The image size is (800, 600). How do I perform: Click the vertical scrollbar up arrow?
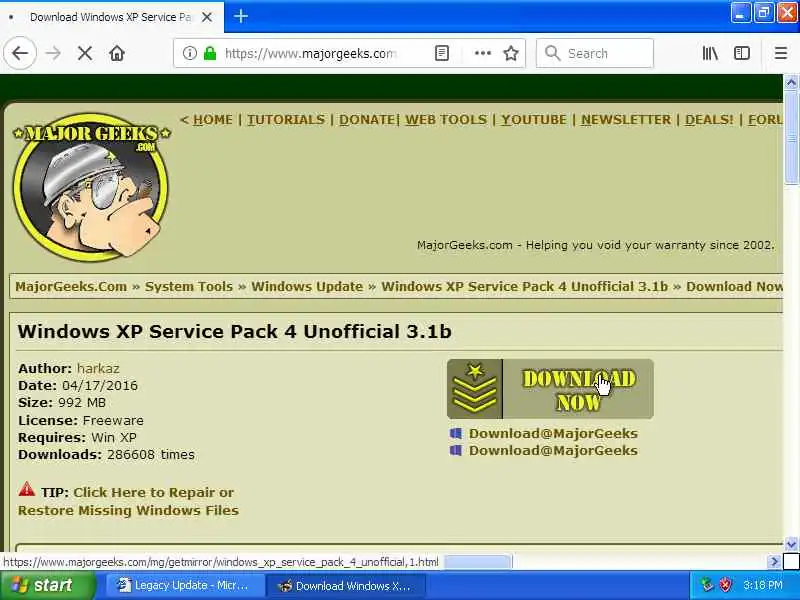(791, 82)
